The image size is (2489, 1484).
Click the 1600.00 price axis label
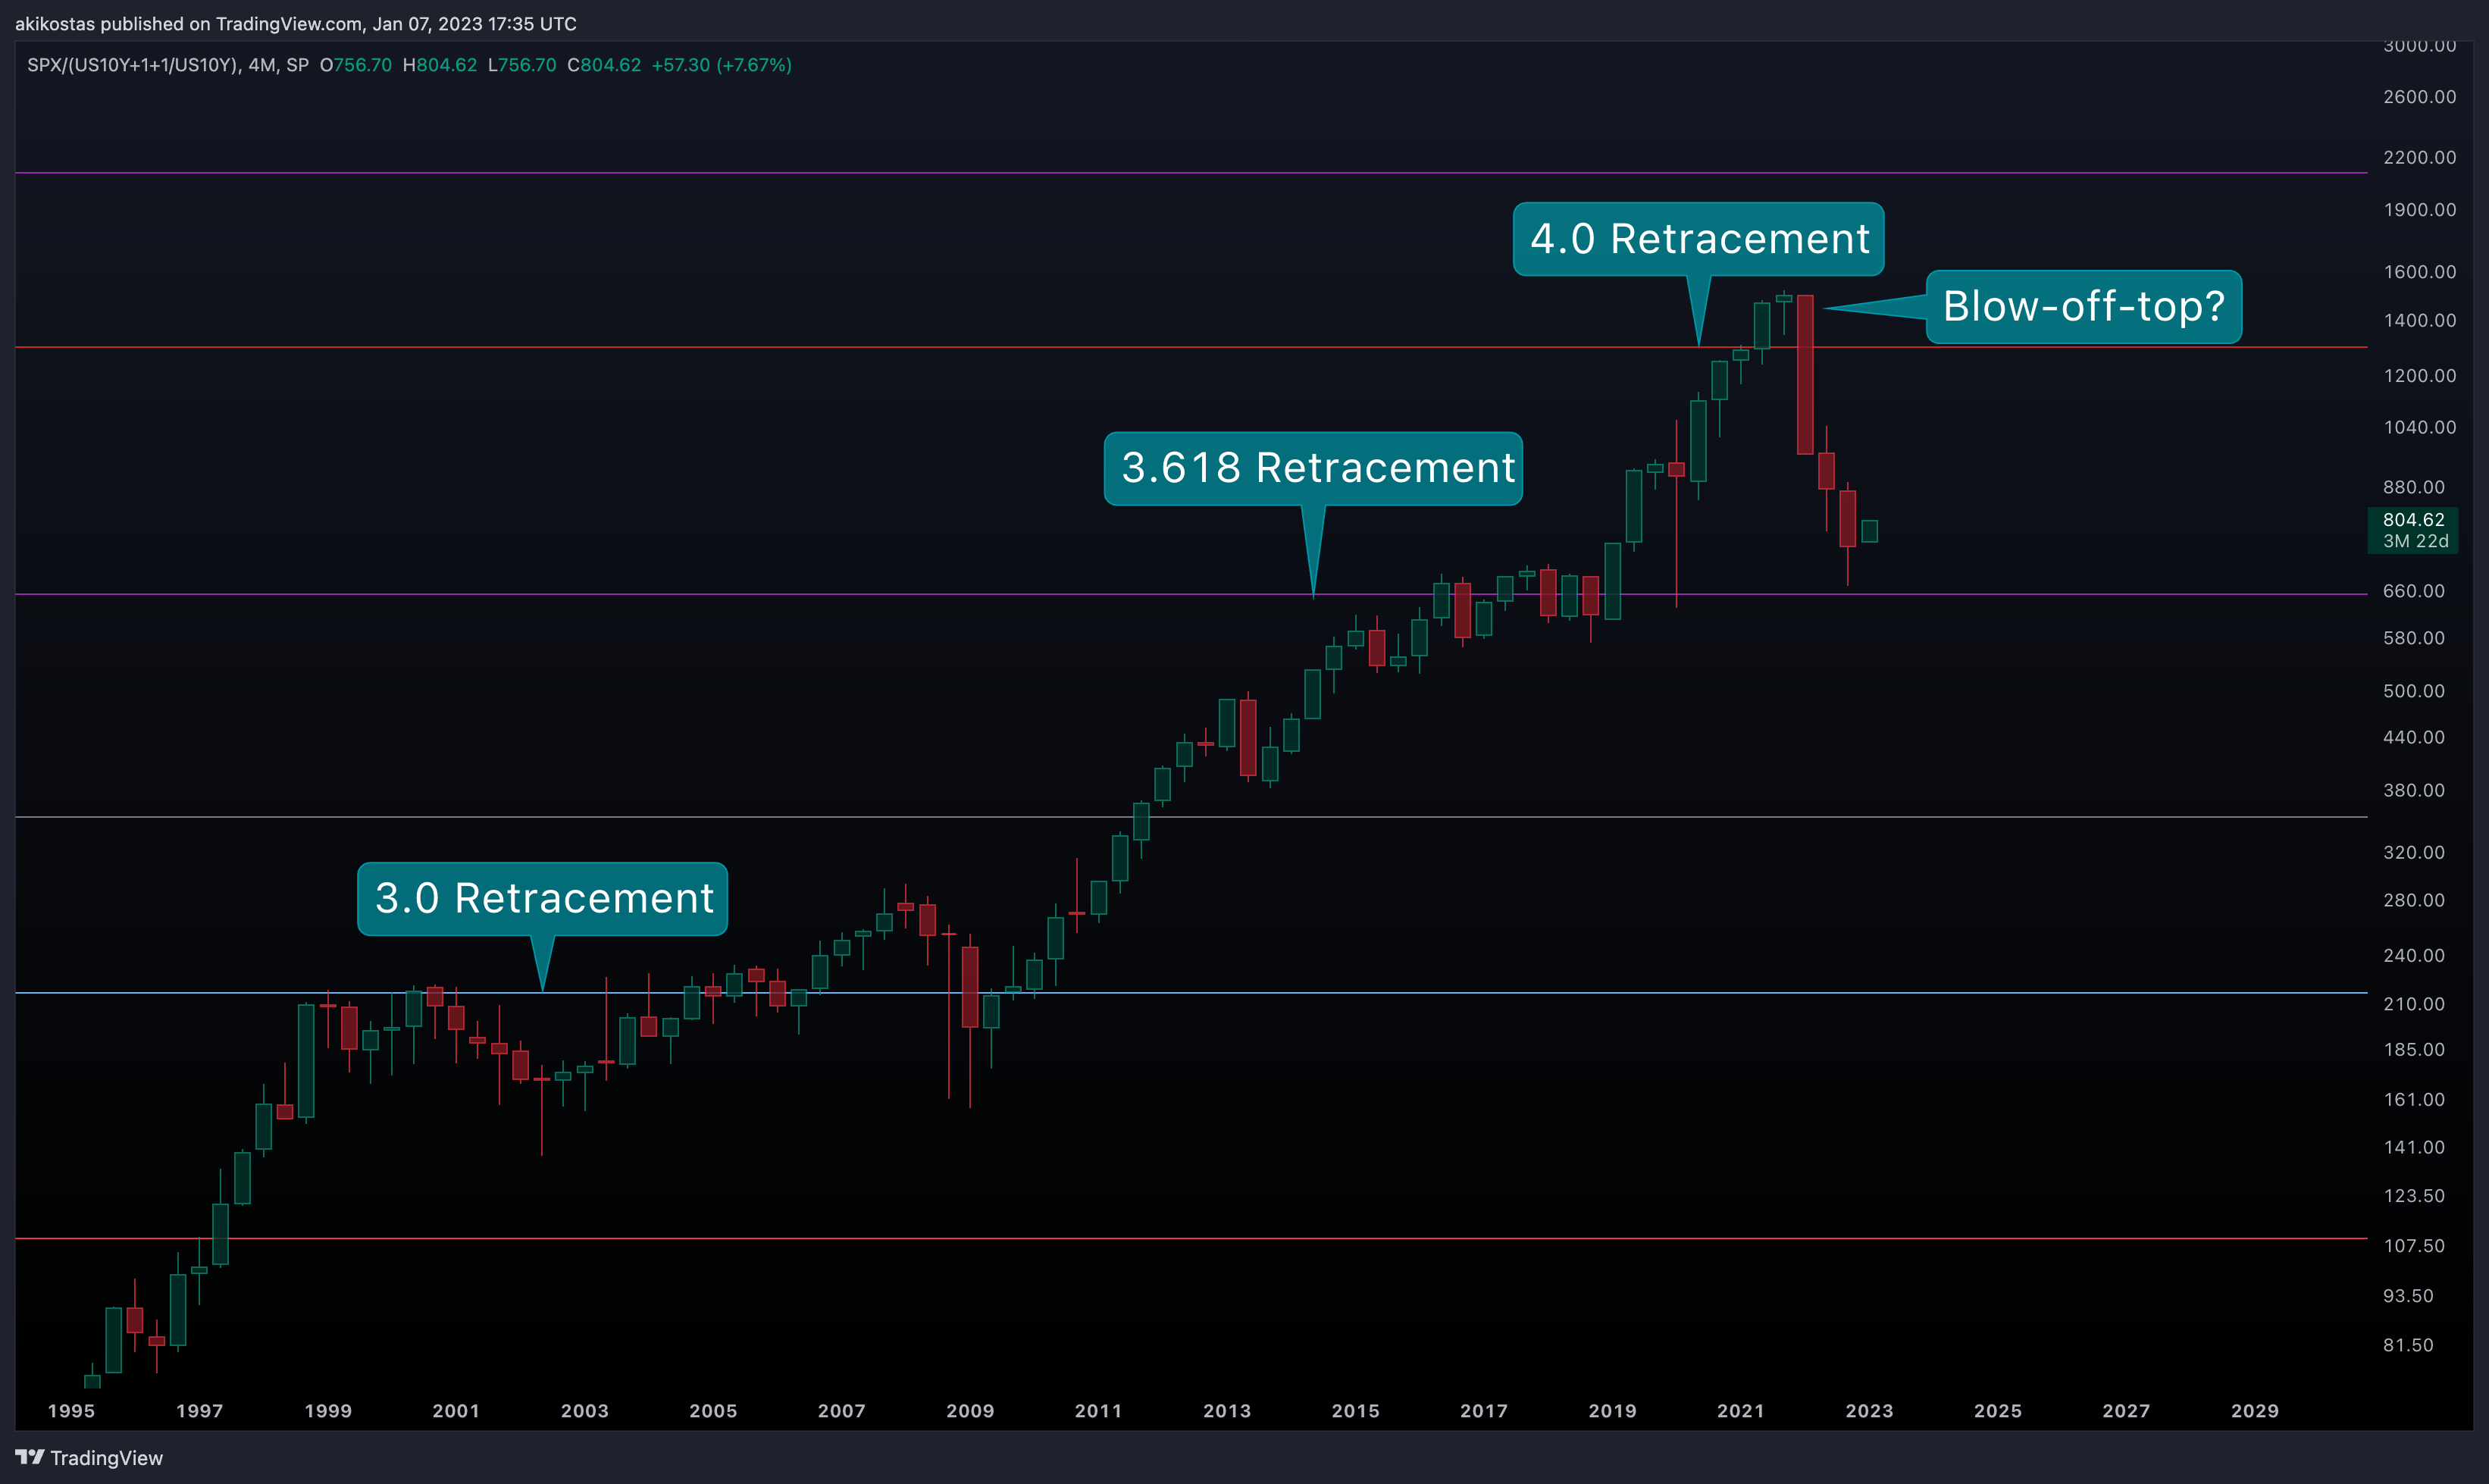click(x=2419, y=272)
